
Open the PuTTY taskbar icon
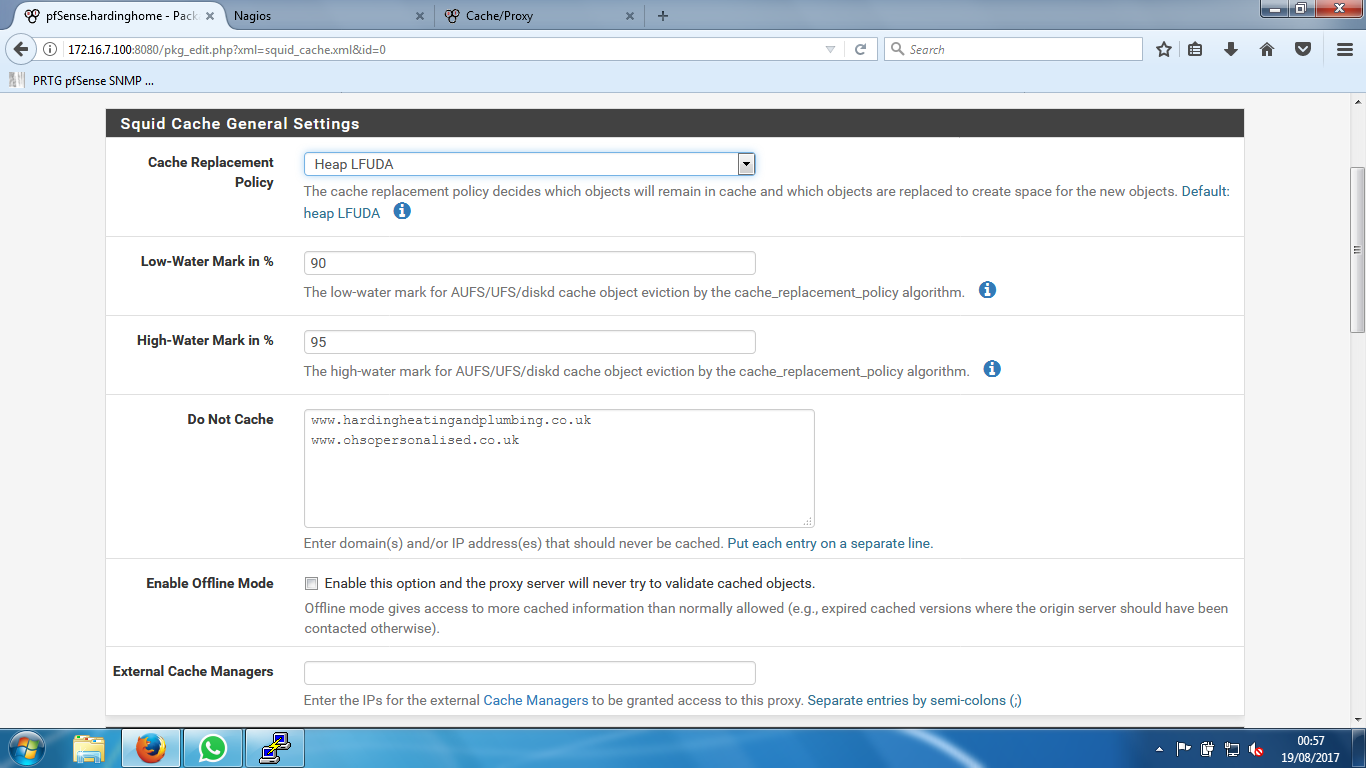(x=274, y=748)
